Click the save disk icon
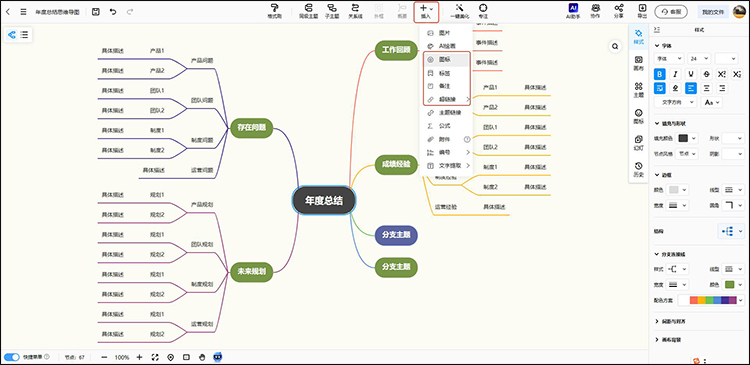The image size is (750, 365). tap(96, 11)
